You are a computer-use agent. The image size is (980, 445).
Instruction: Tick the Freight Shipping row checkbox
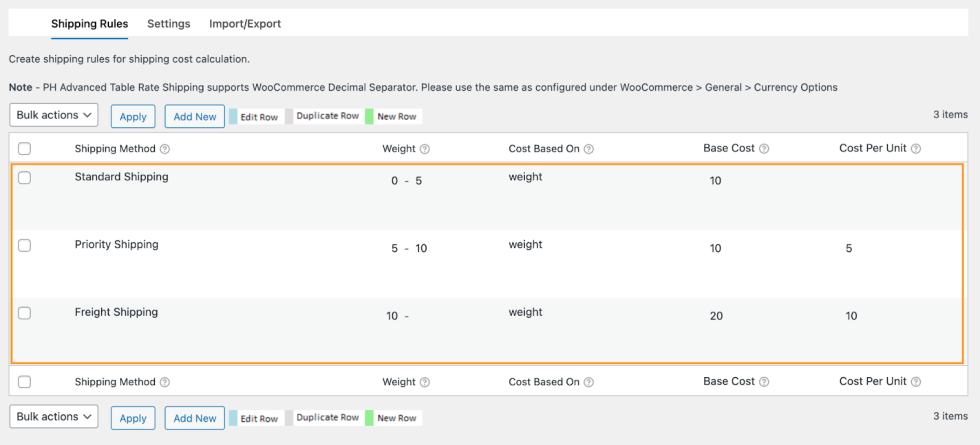(x=25, y=313)
